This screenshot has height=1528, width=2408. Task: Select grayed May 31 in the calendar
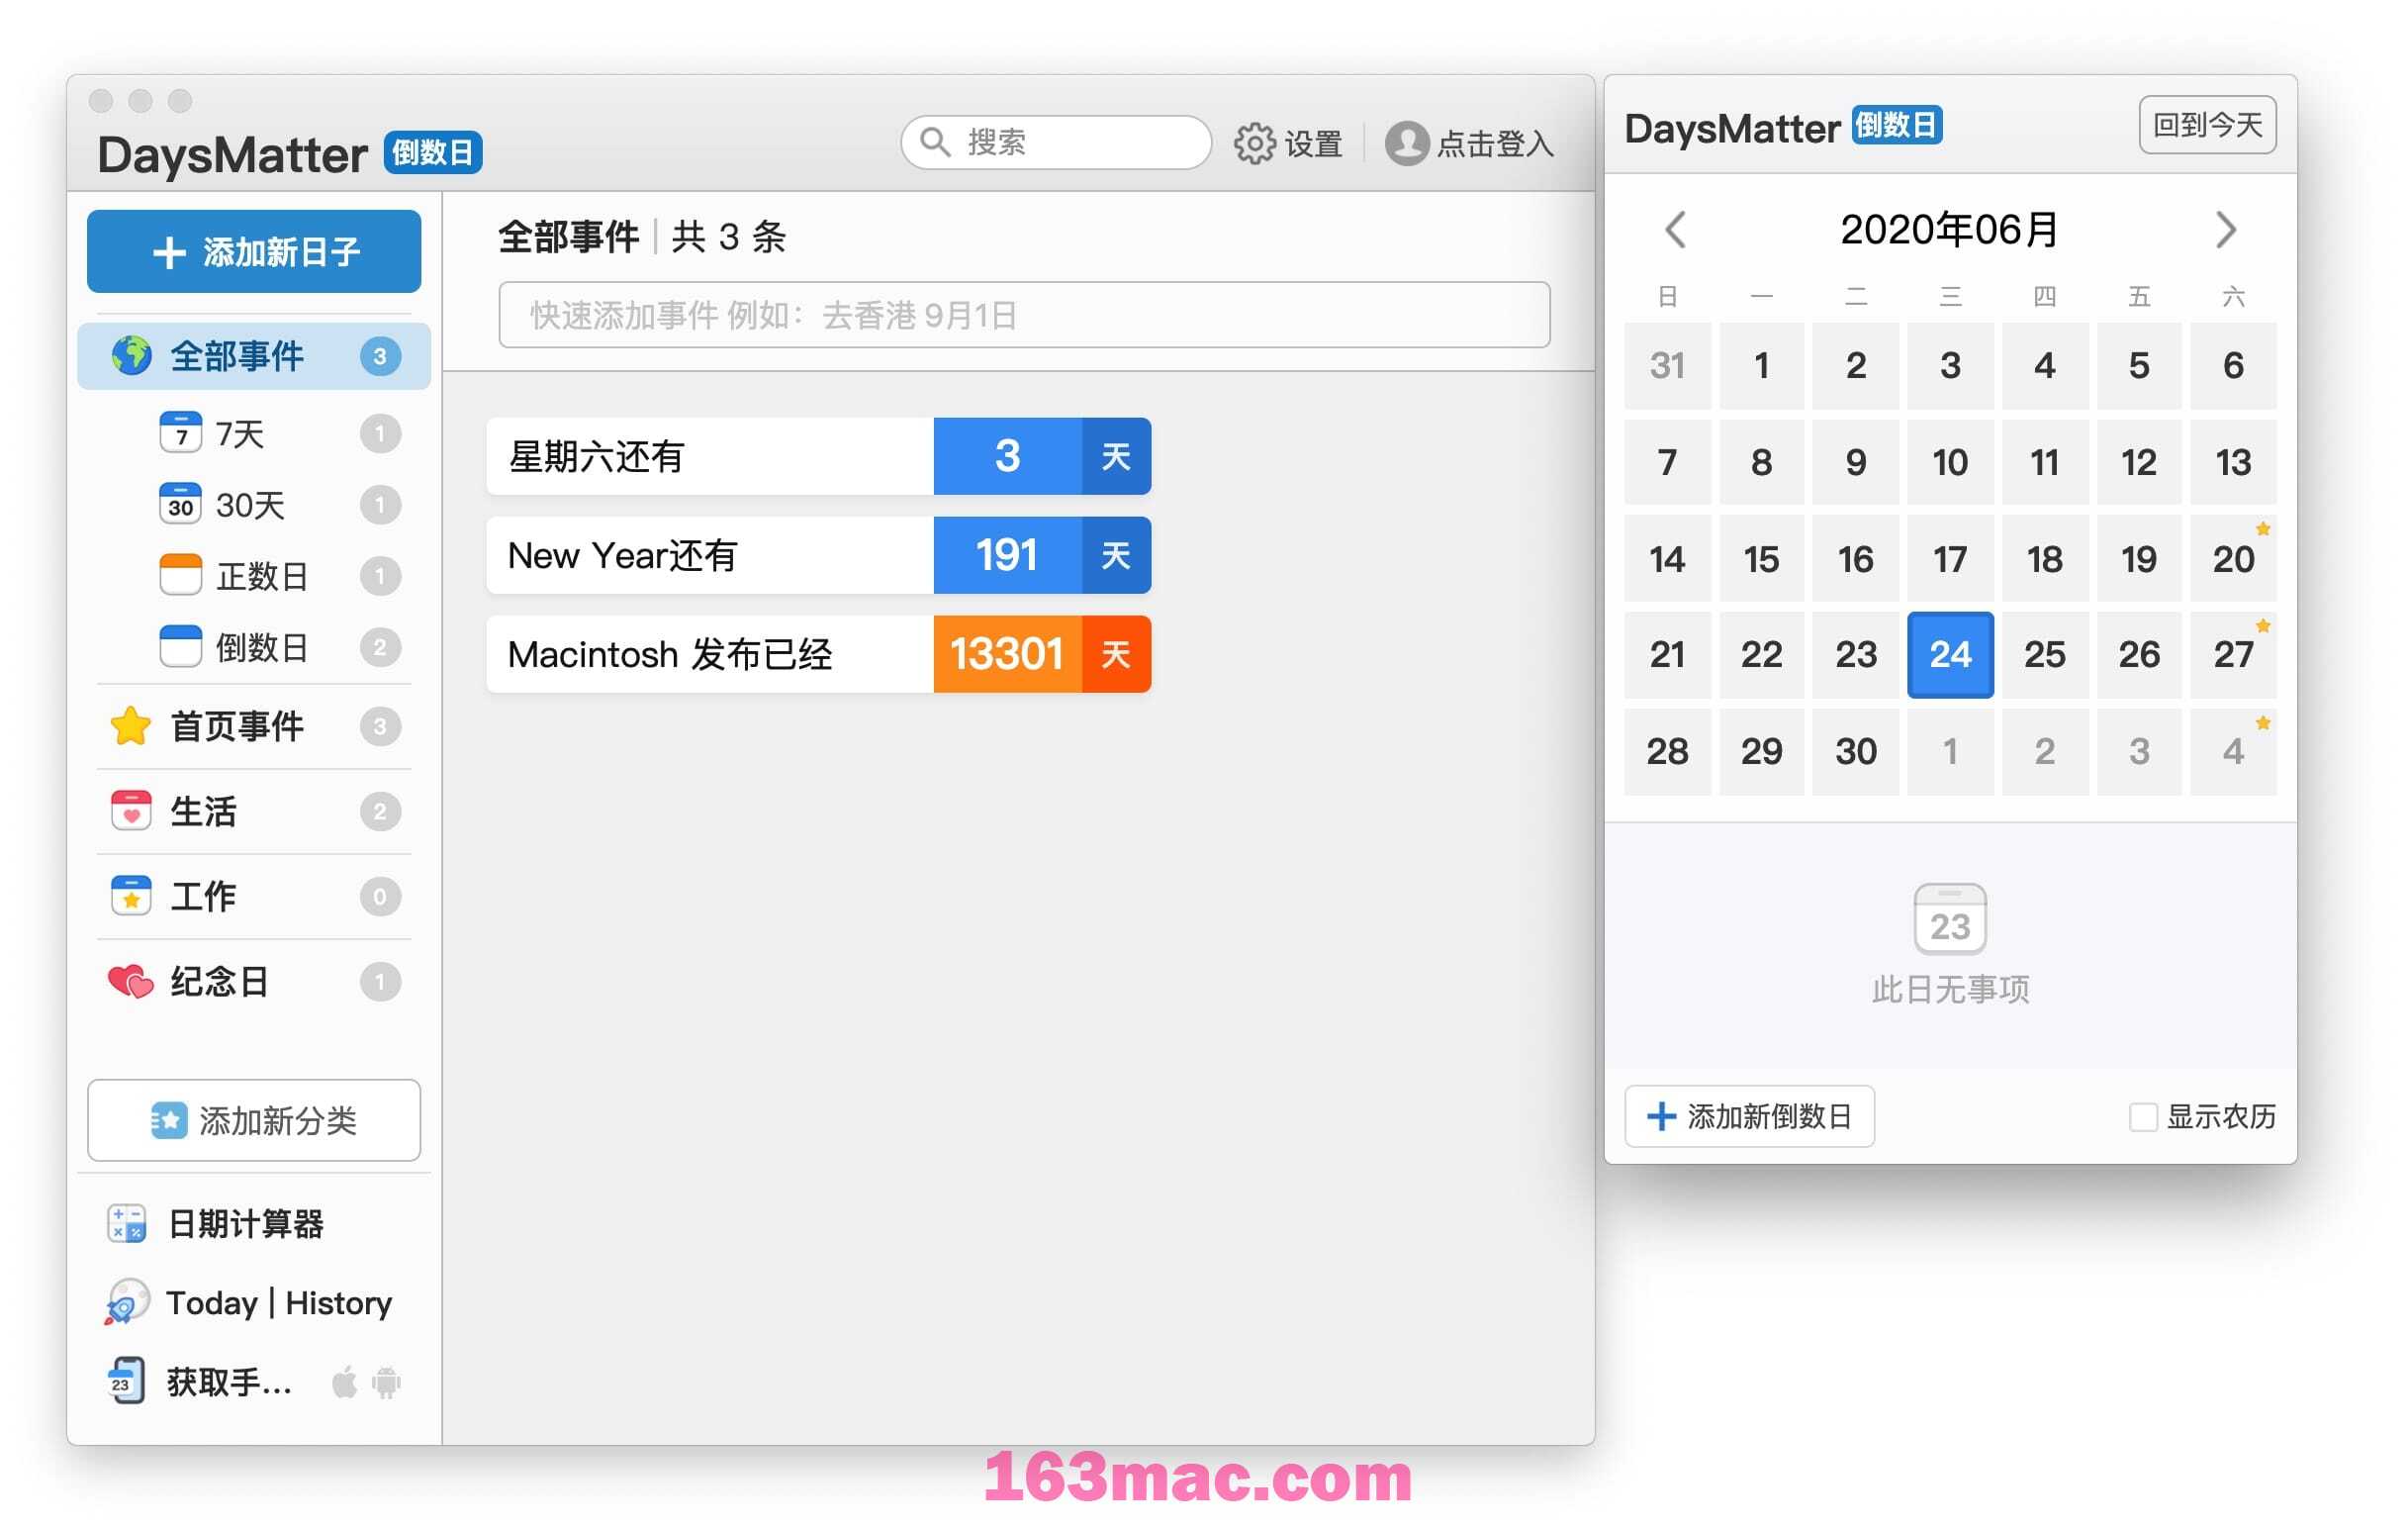coord(1667,365)
